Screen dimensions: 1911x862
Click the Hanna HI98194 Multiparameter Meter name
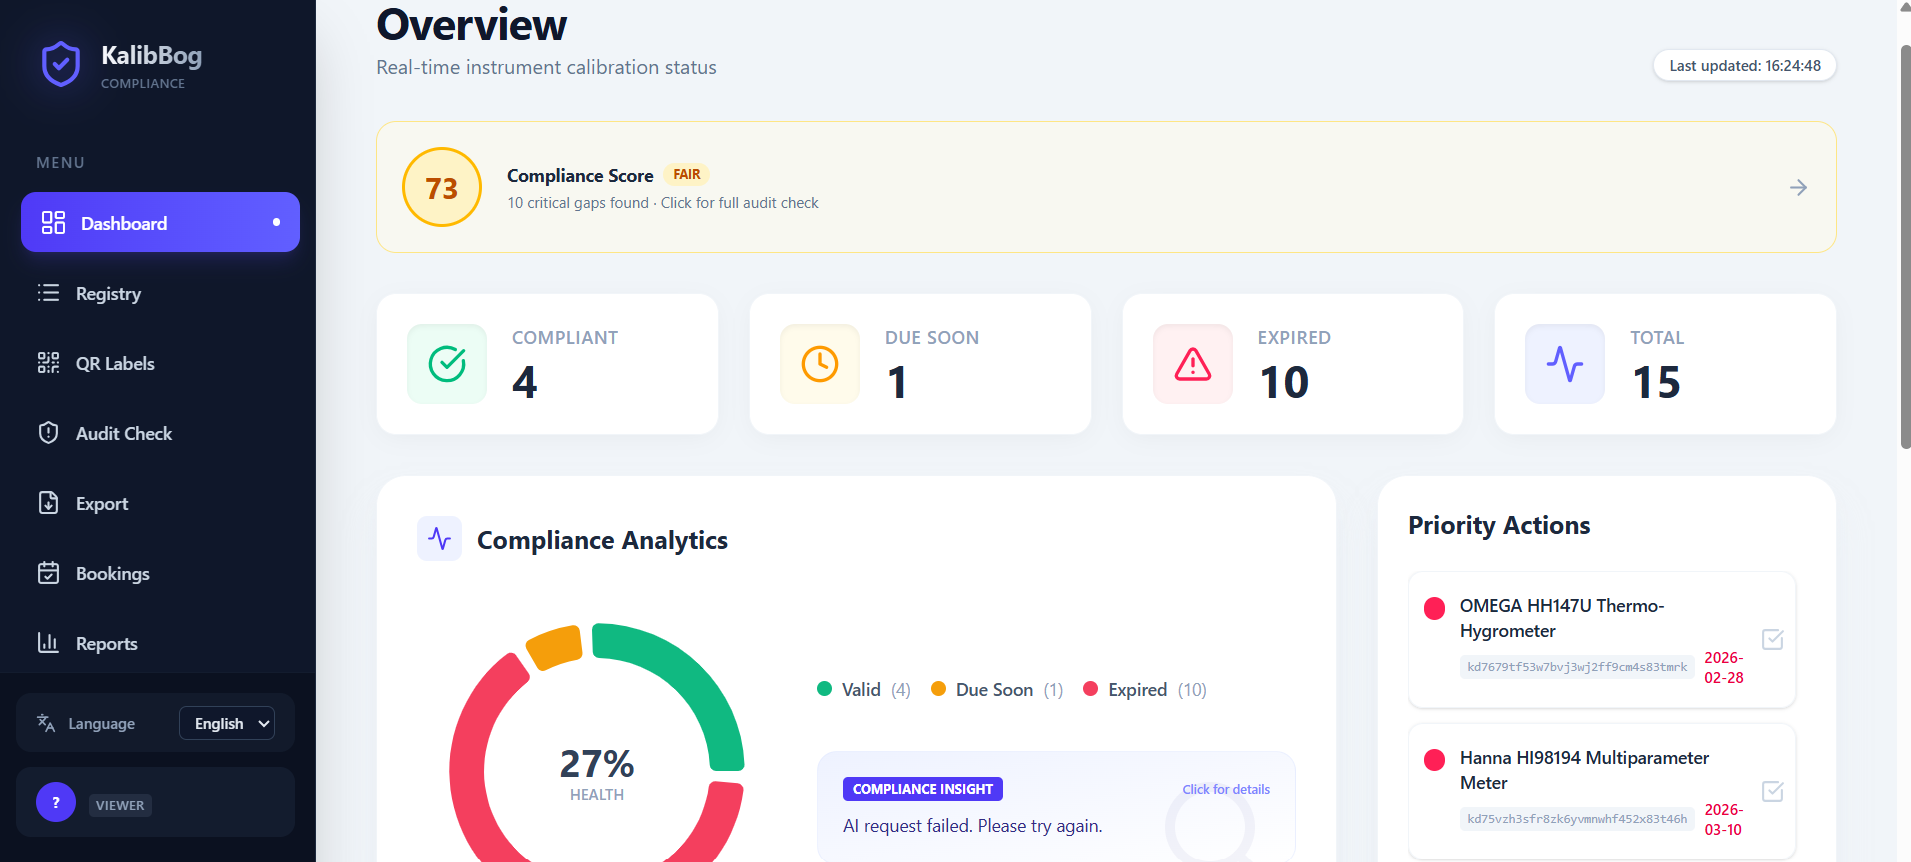click(1584, 770)
